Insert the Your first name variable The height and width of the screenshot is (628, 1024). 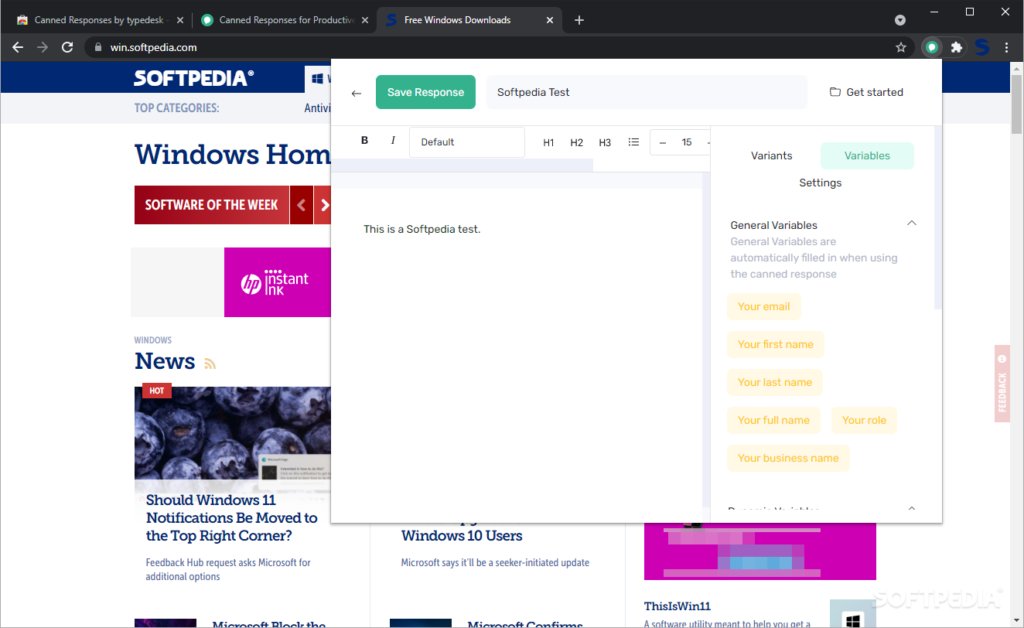pyautogui.click(x=775, y=344)
